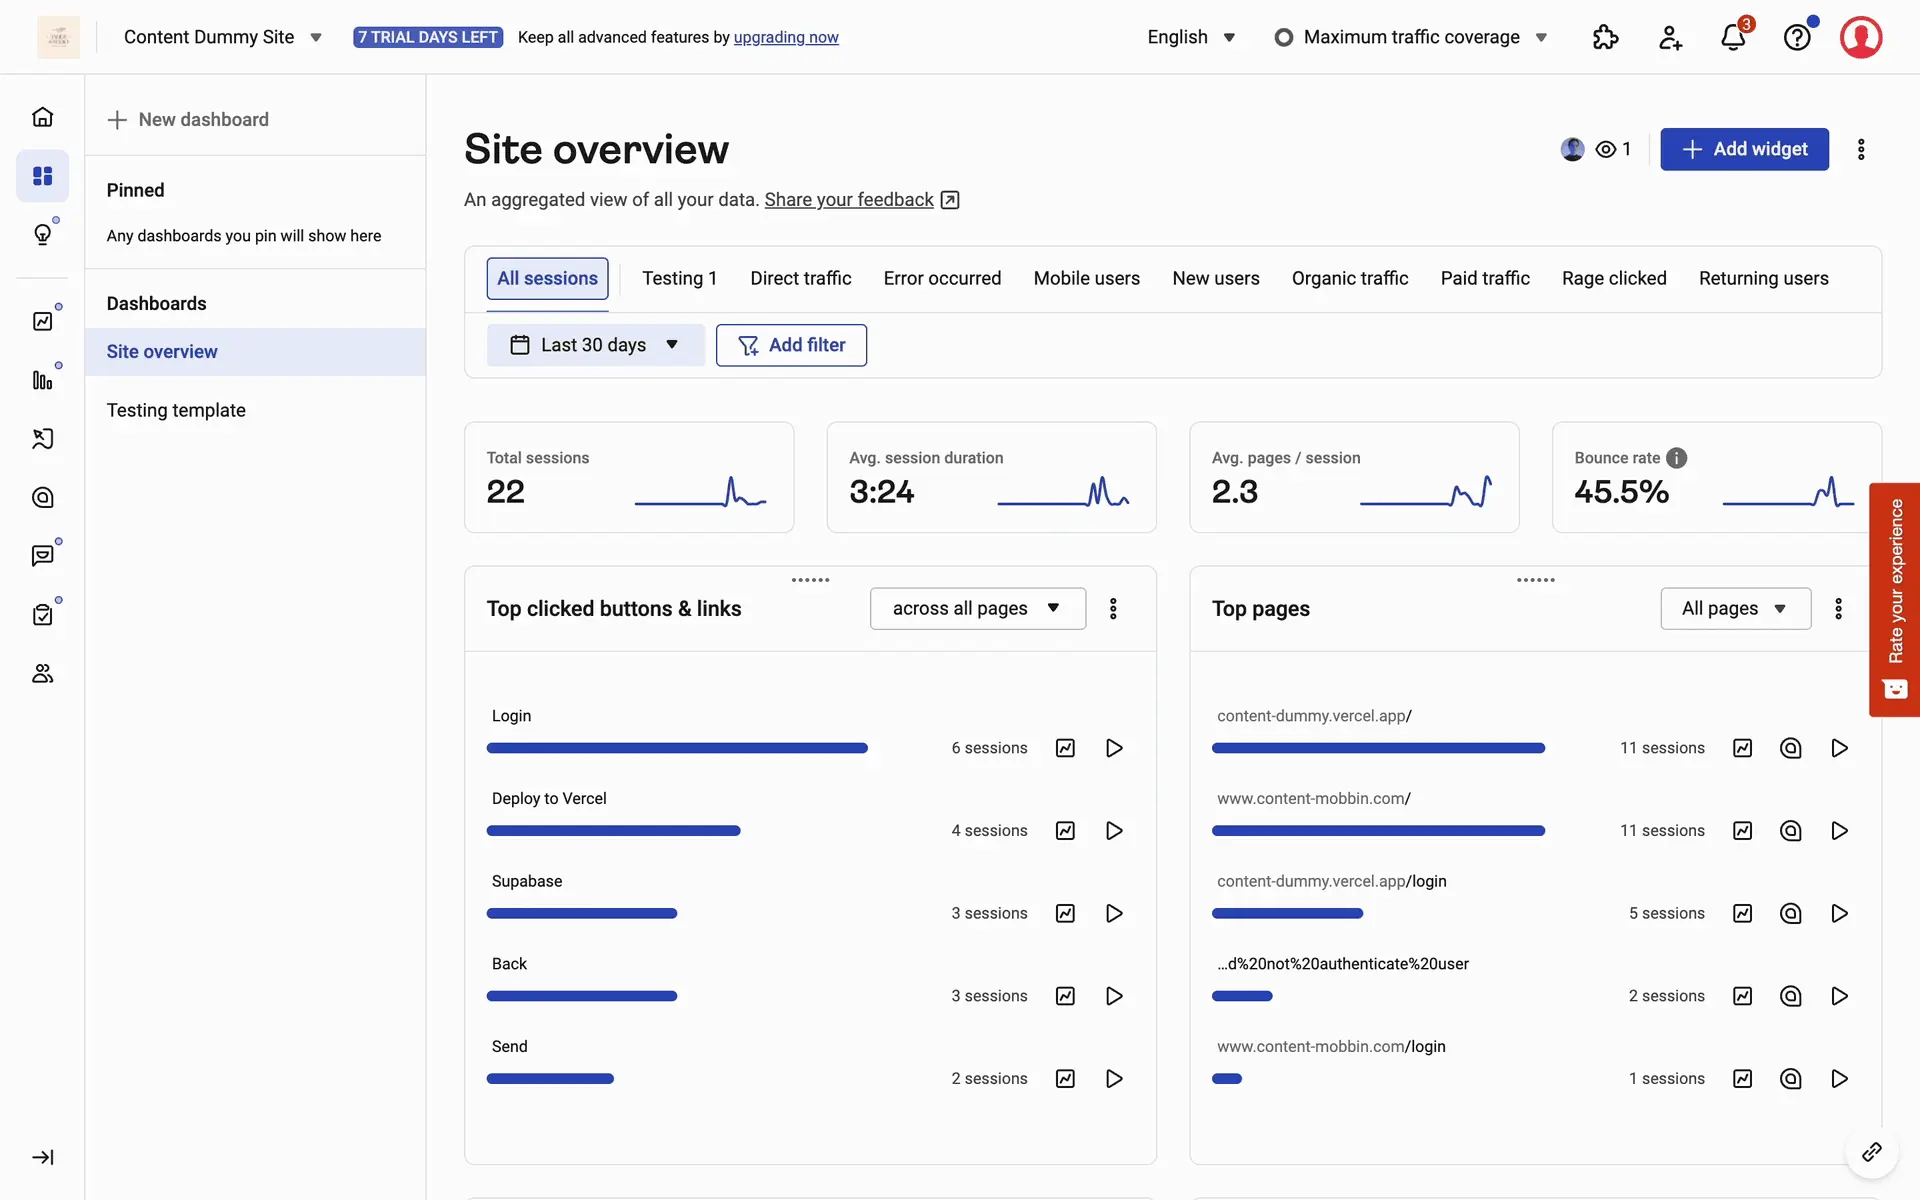Viewport: 1920px width, 1200px height.
Task: Play recordings for Login button row
Action: [1114, 748]
